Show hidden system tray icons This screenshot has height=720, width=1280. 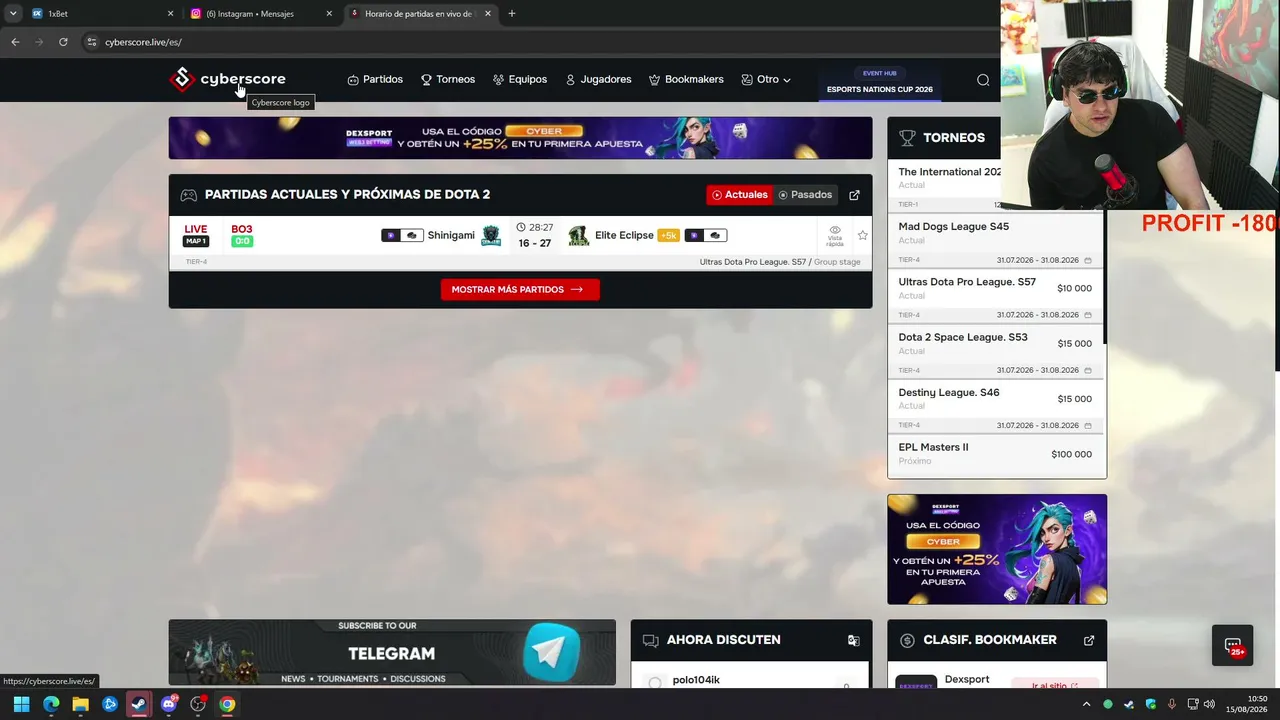coord(1086,704)
